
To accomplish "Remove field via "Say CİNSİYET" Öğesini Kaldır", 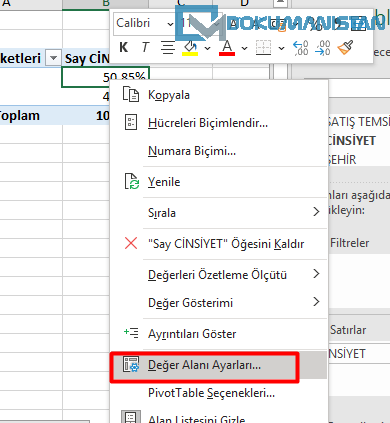I will pyautogui.click(x=219, y=244).
